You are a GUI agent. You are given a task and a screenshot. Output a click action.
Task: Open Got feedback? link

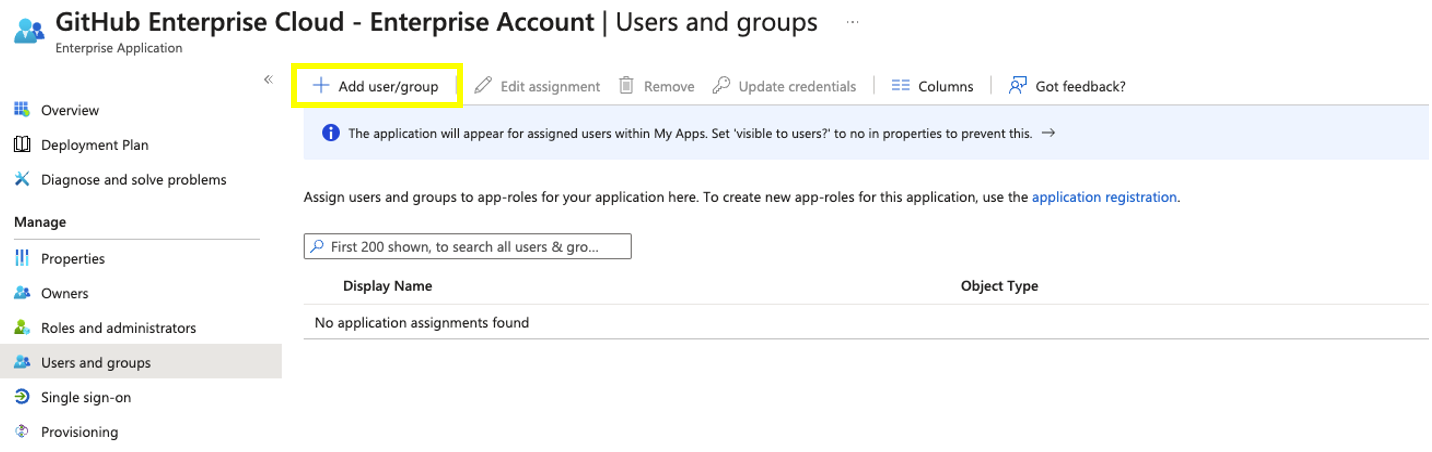click(1067, 86)
